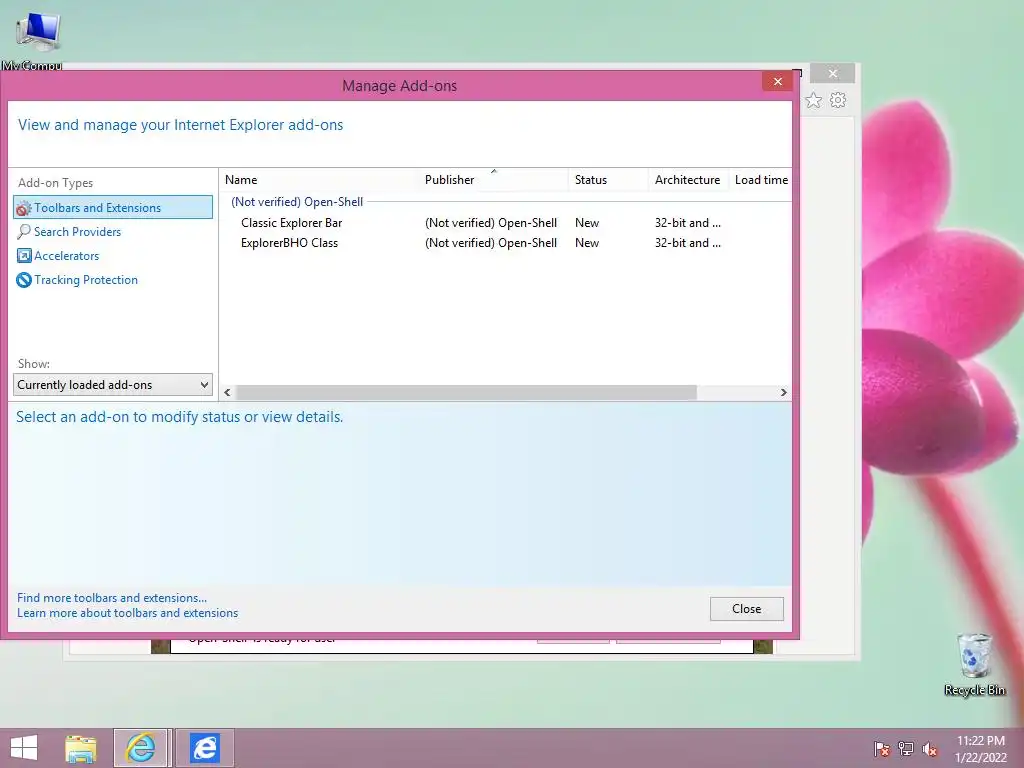Open the Windows Start button

[24, 748]
